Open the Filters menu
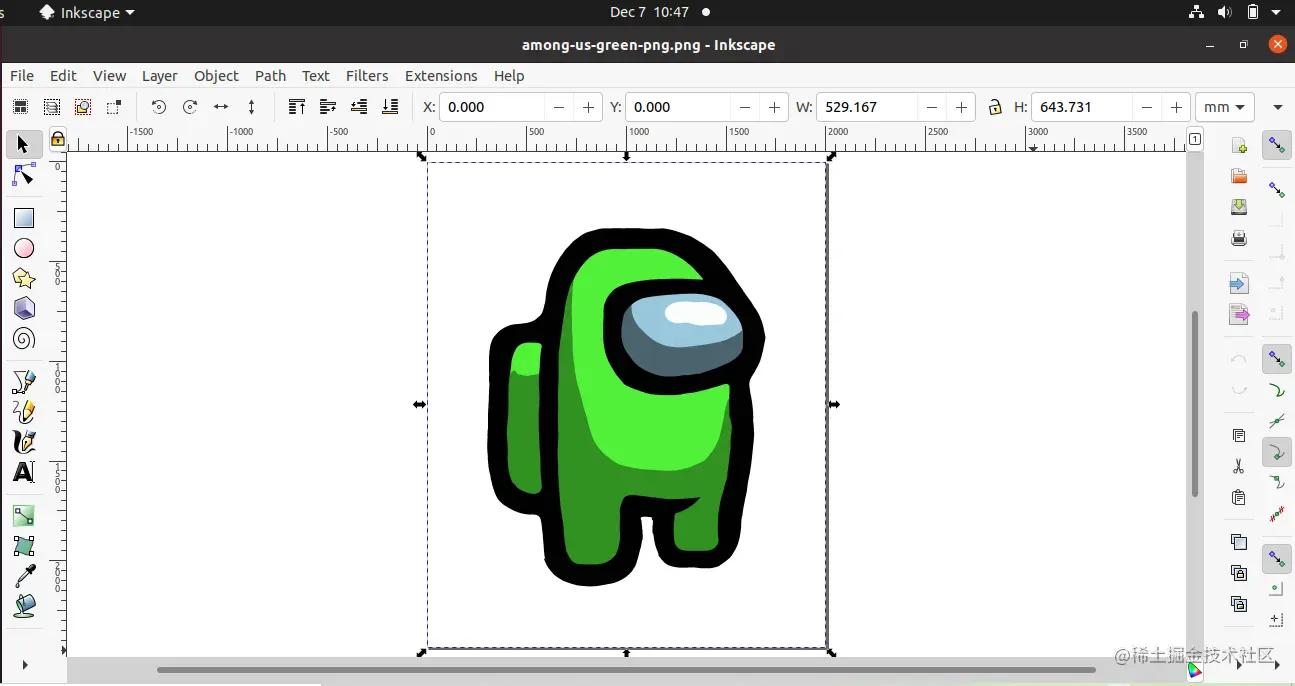The height and width of the screenshot is (686, 1295). 367,76
